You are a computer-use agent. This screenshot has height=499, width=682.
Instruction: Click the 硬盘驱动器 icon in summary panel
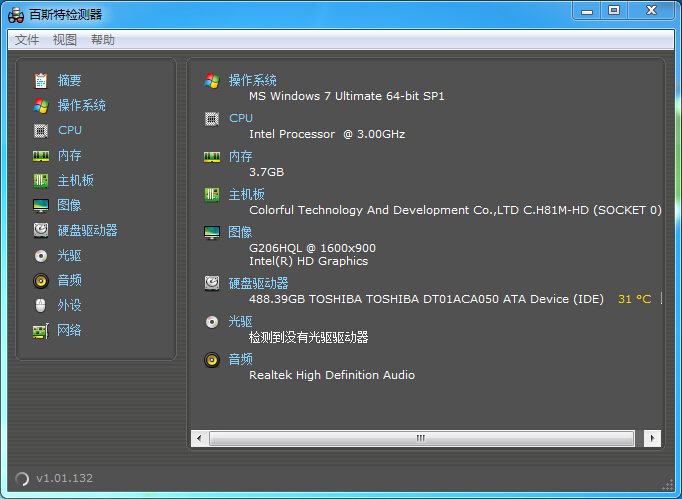click(212, 283)
